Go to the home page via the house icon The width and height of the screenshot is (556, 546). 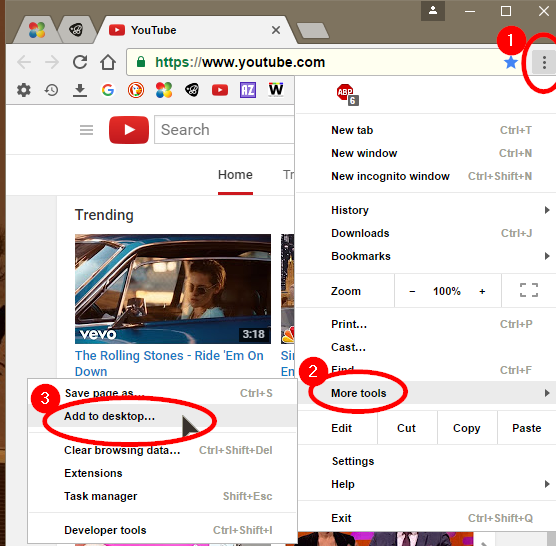pos(108,62)
